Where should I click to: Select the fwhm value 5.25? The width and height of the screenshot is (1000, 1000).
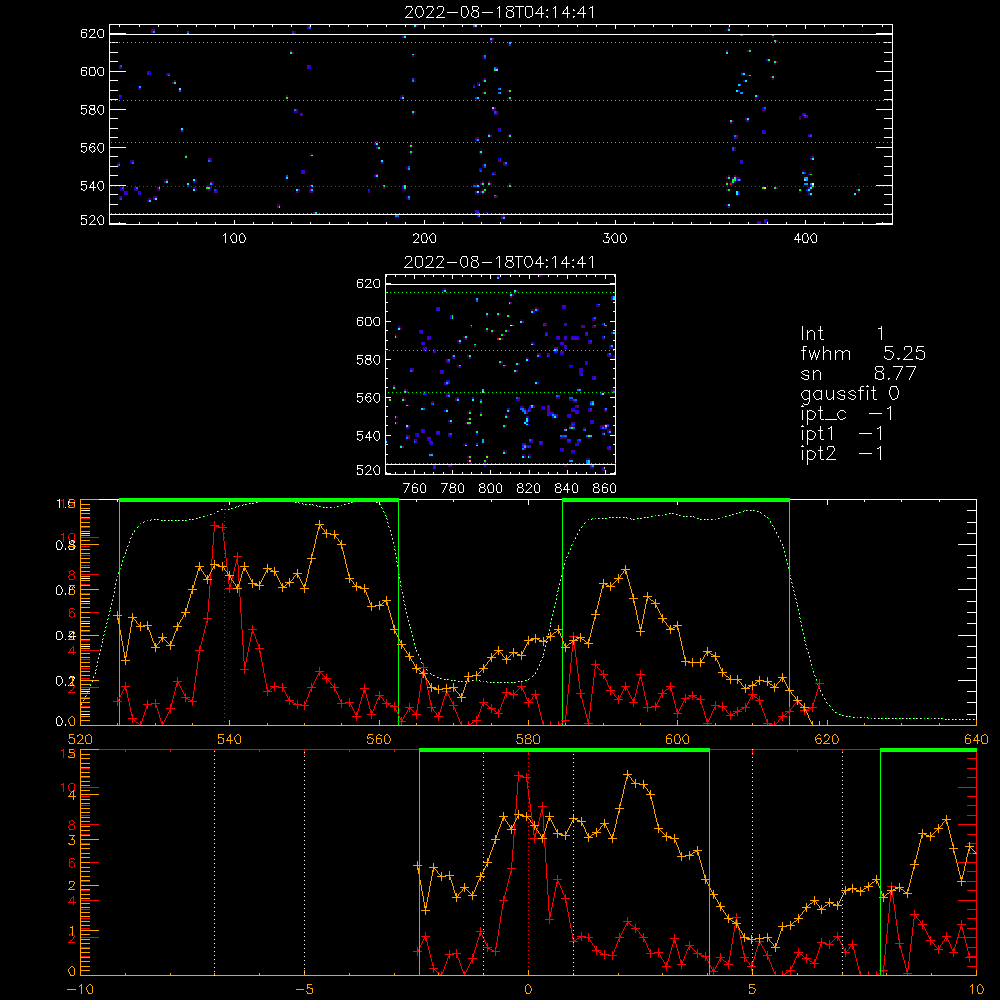point(904,353)
